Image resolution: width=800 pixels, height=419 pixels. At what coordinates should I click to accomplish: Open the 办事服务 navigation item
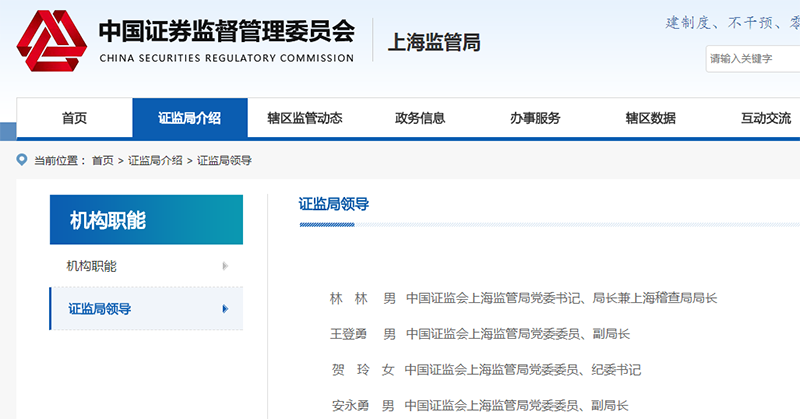pyautogui.click(x=535, y=118)
